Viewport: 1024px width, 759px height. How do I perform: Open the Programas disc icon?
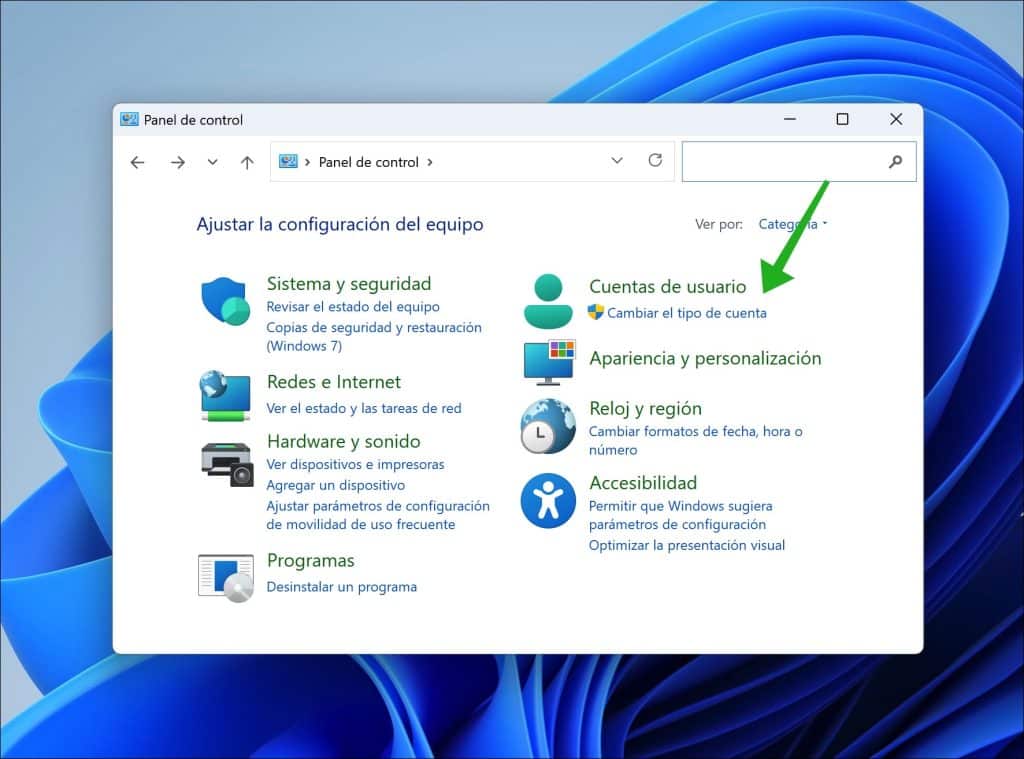(226, 578)
